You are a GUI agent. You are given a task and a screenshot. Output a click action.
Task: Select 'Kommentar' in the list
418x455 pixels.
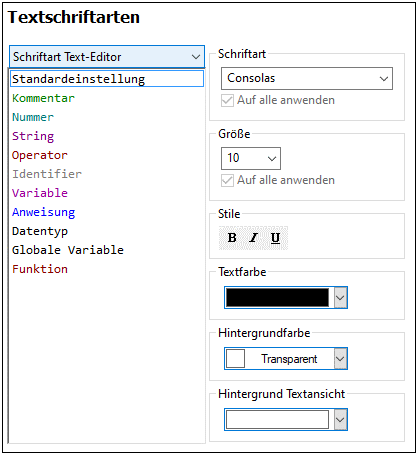tap(43, 98)
